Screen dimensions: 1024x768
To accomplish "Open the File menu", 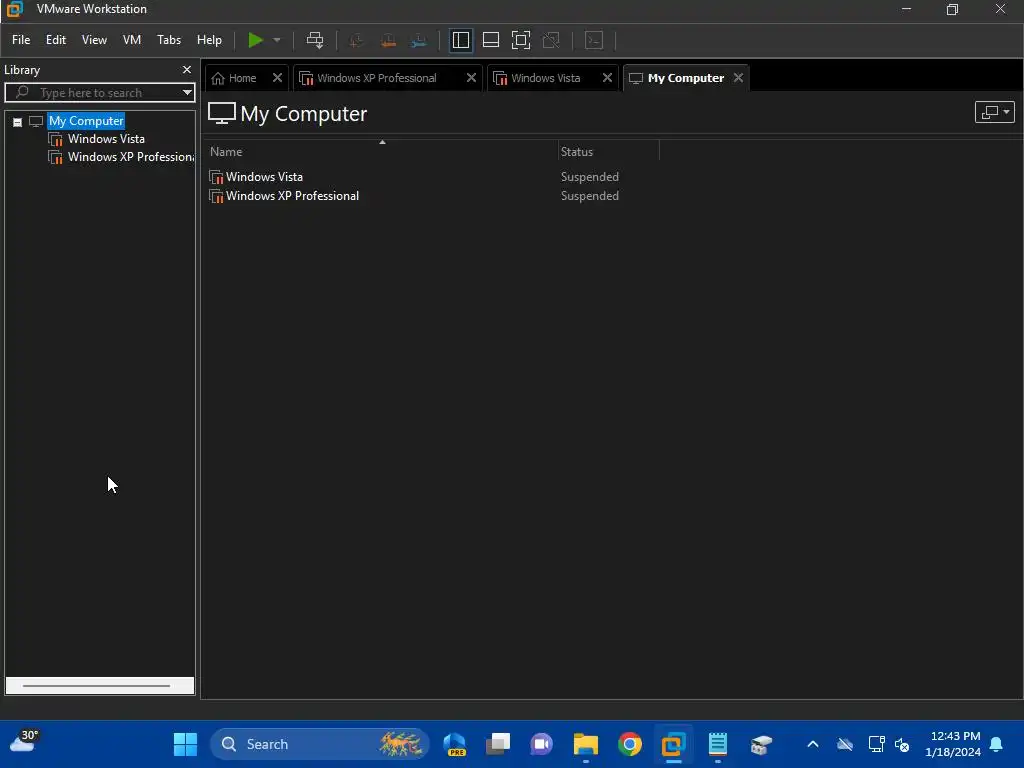I will click(x=21, y=40).
